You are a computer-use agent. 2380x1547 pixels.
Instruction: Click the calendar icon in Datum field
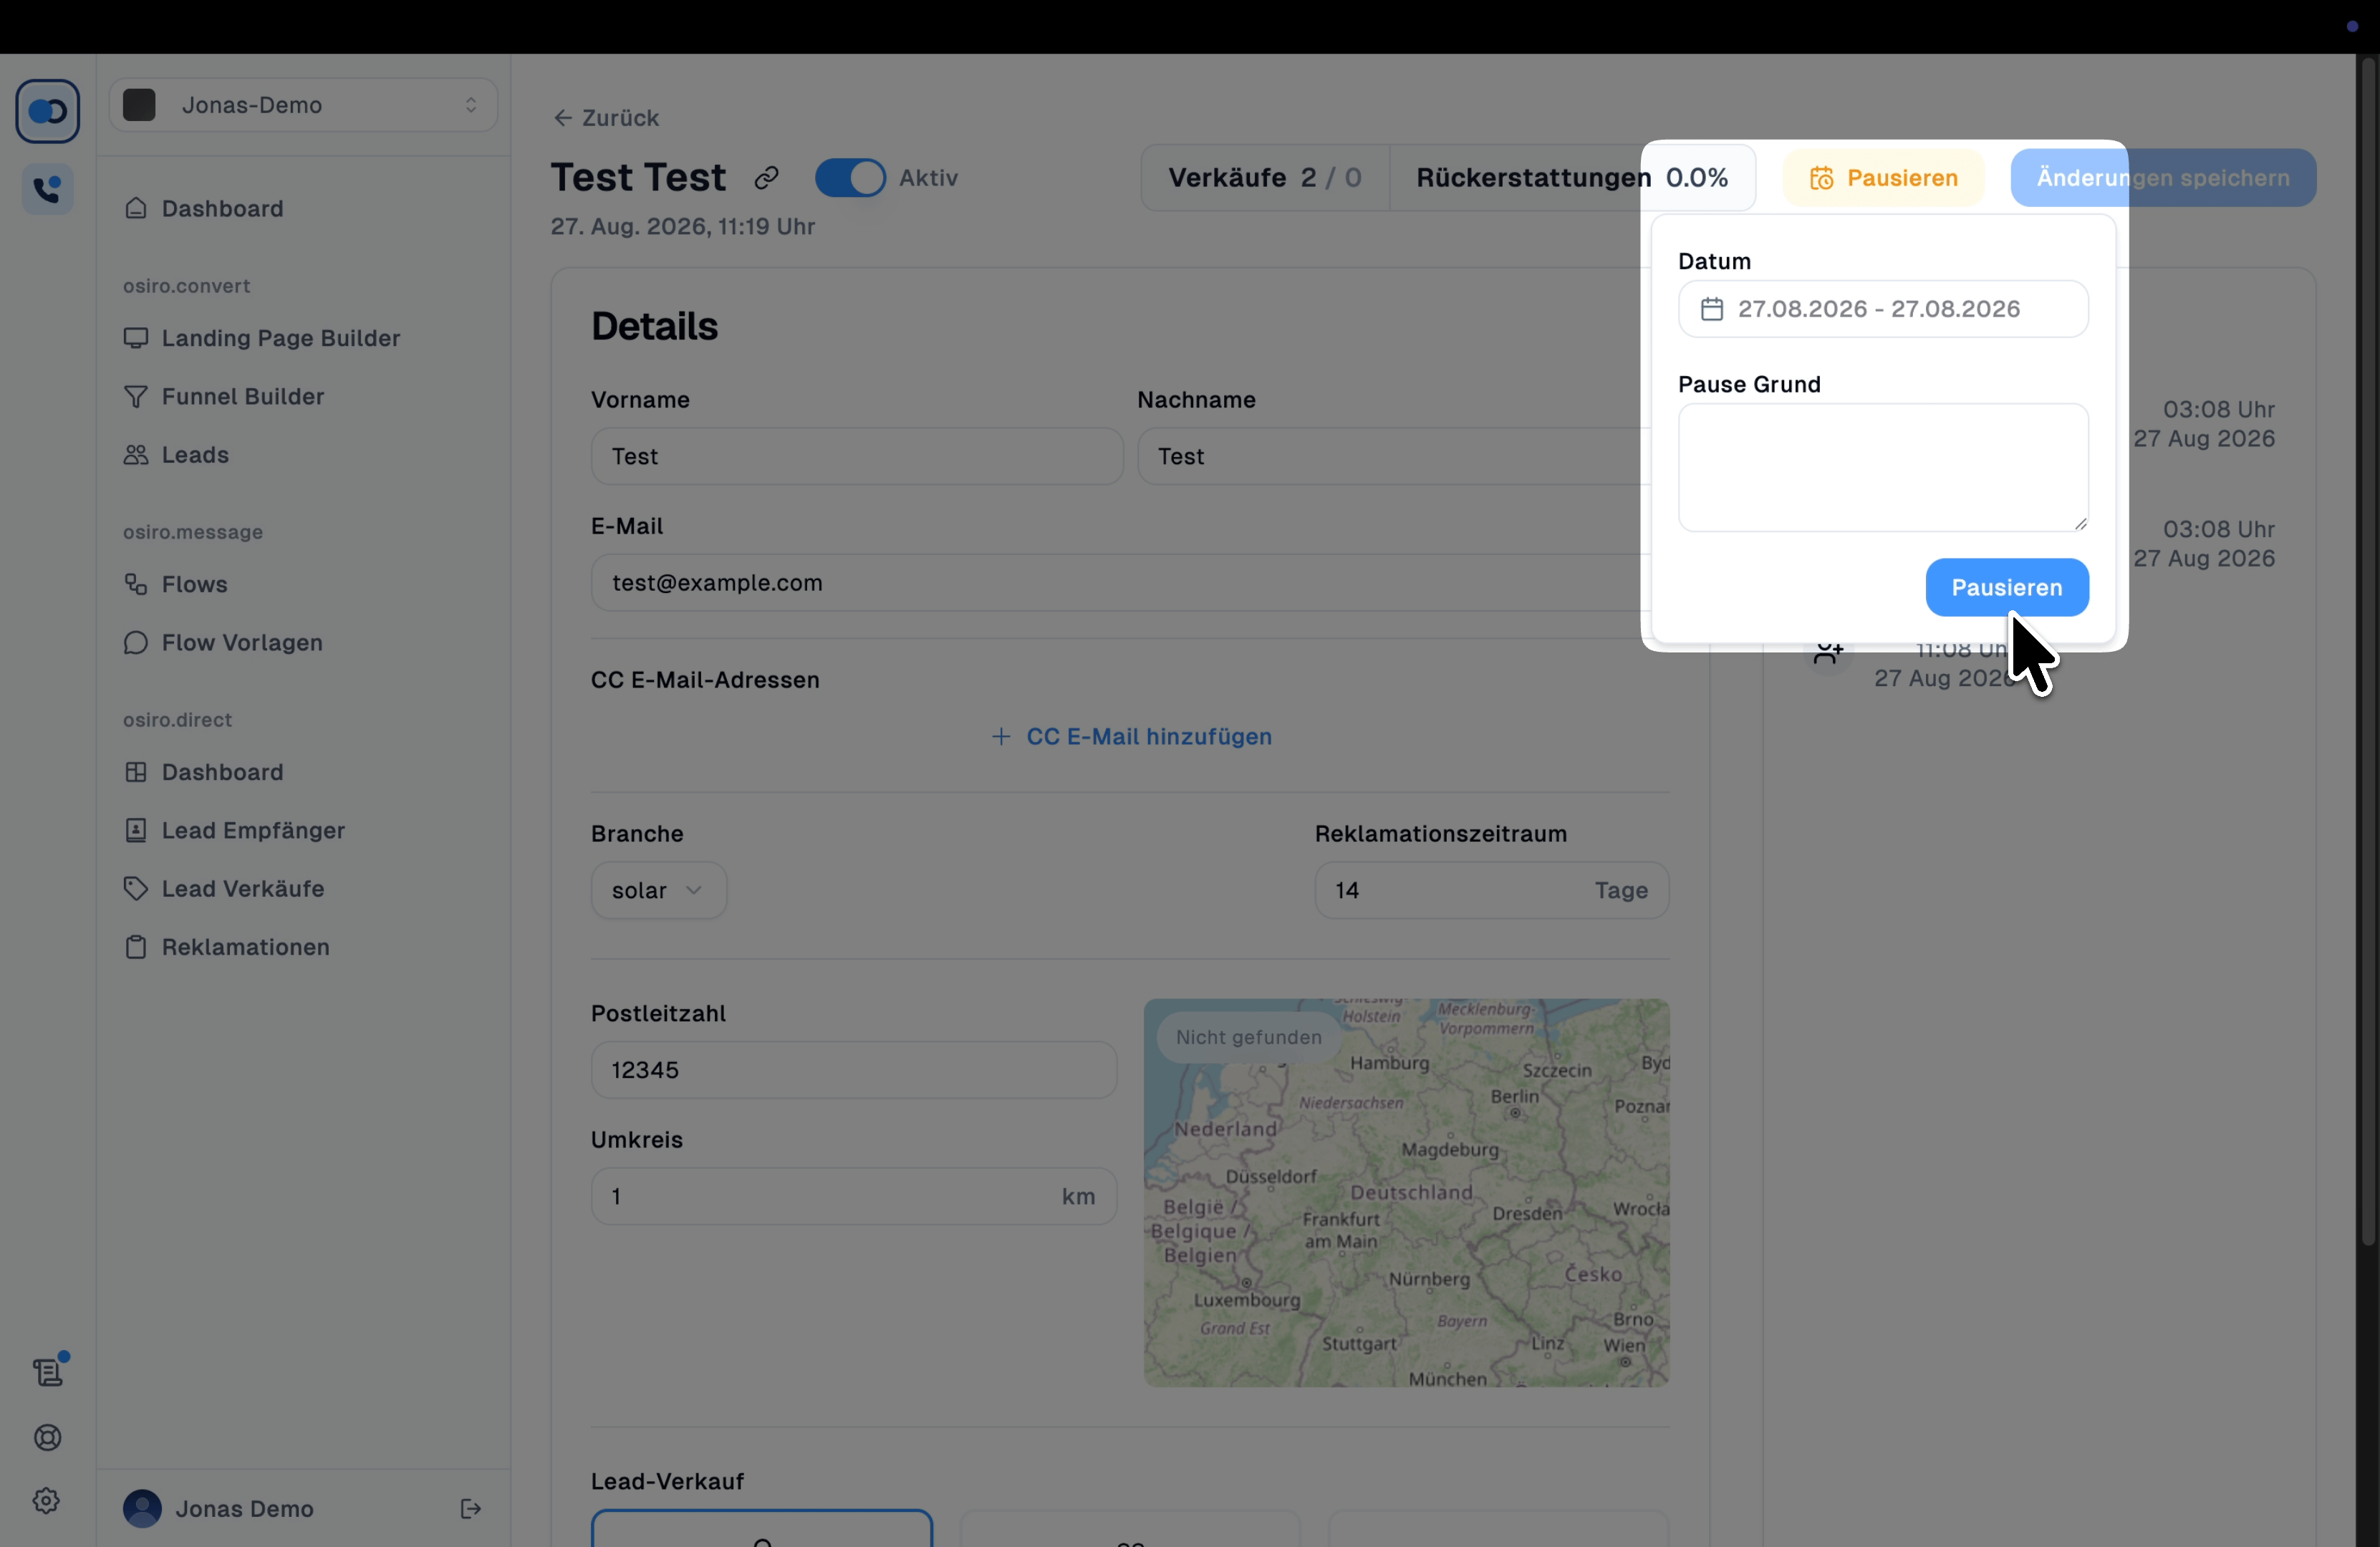1712,309
